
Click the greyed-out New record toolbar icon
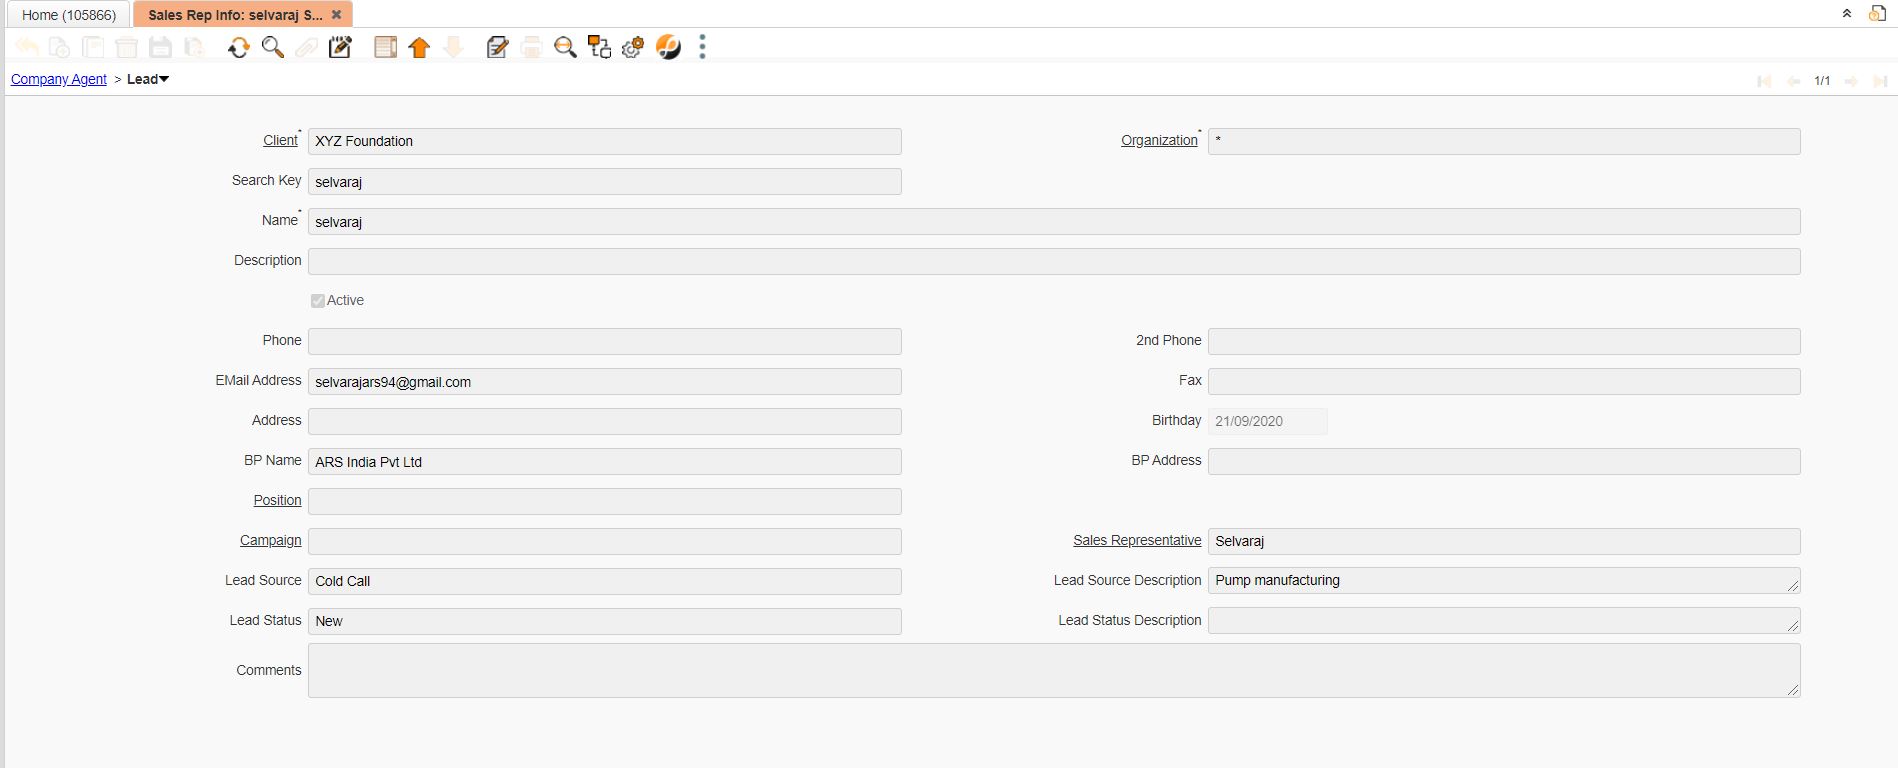pos(60,47)
